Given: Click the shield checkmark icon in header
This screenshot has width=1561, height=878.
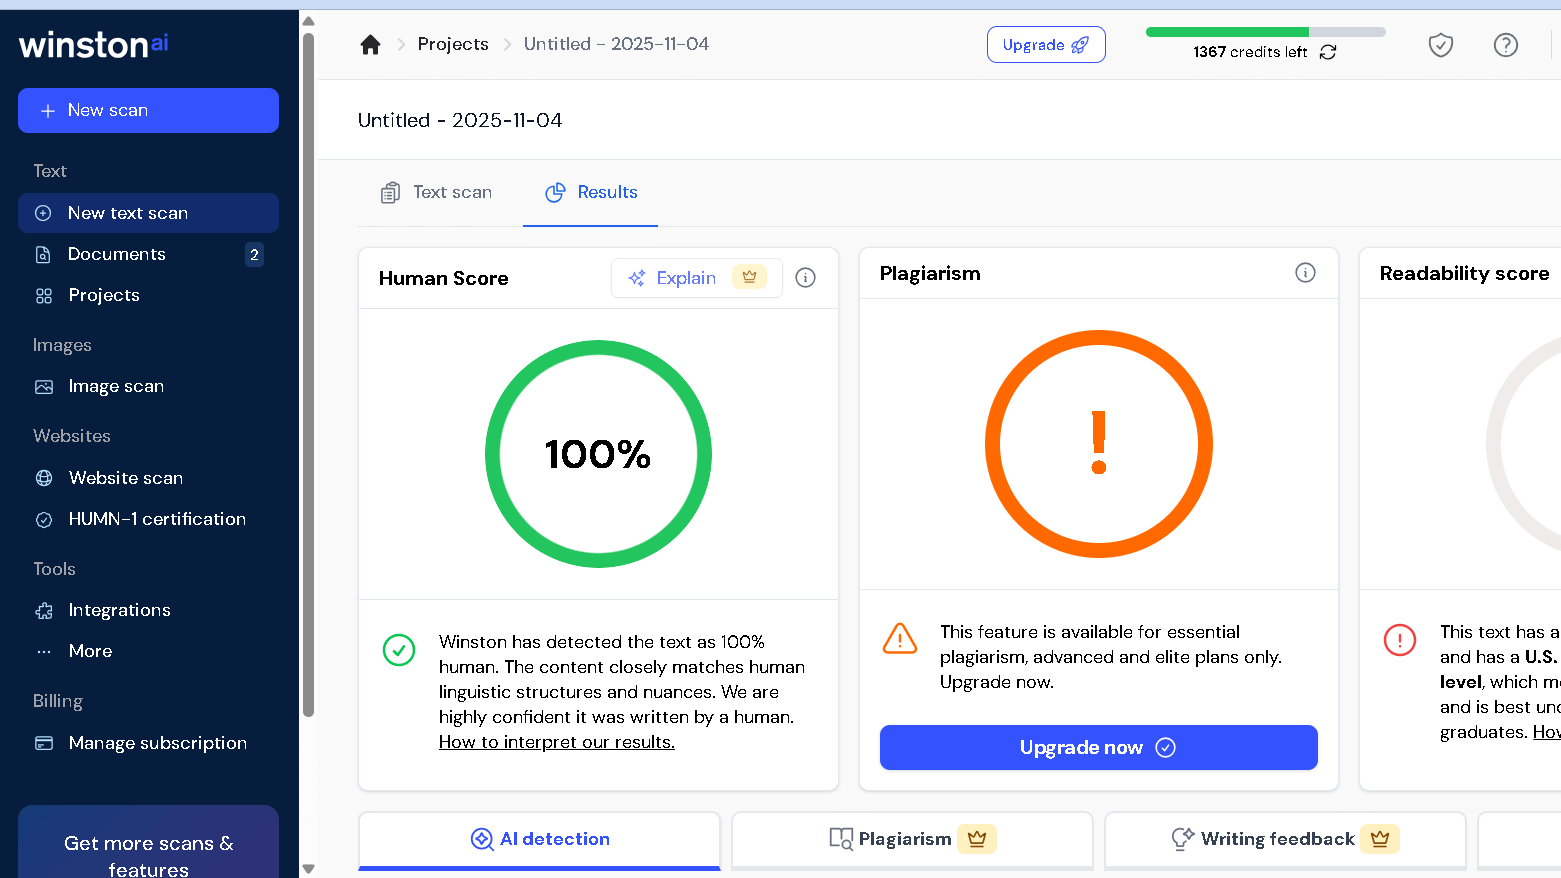Looking at the screenshot, I should point(1440,45).
